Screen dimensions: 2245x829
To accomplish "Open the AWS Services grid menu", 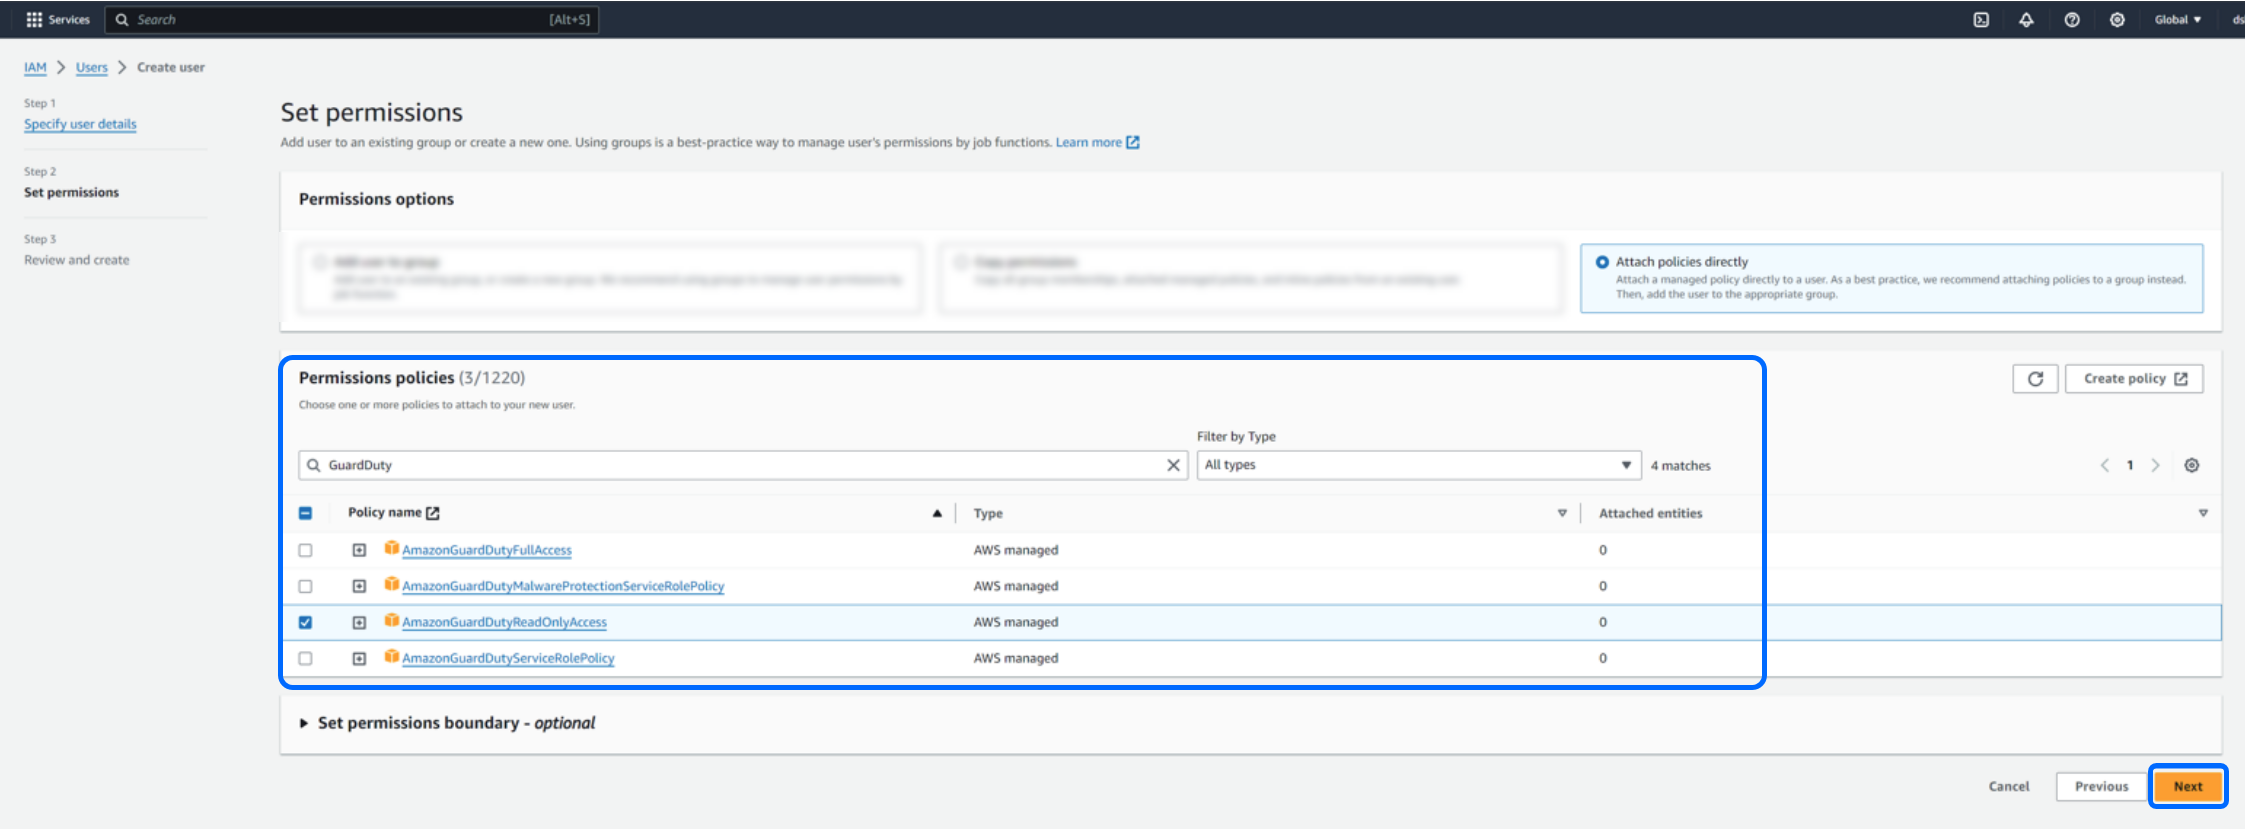I will click(x=34, y=19).
